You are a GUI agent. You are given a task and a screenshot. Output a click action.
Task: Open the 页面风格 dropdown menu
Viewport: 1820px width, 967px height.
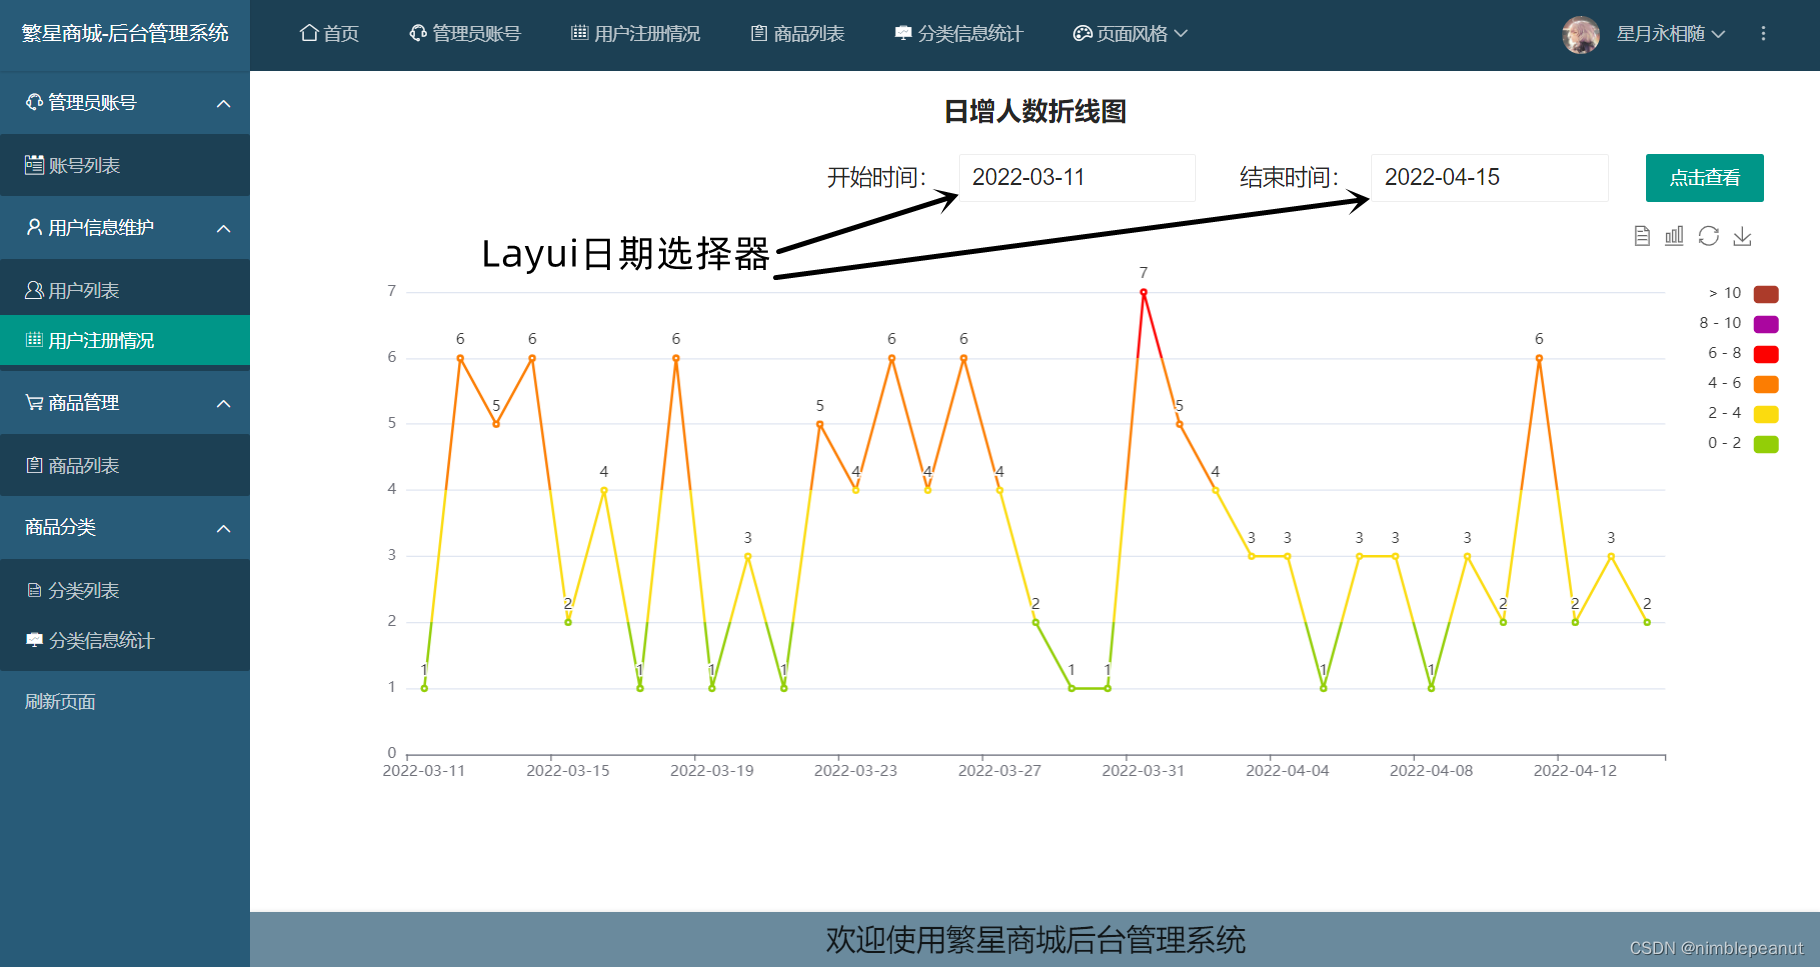click(1131, 34)
